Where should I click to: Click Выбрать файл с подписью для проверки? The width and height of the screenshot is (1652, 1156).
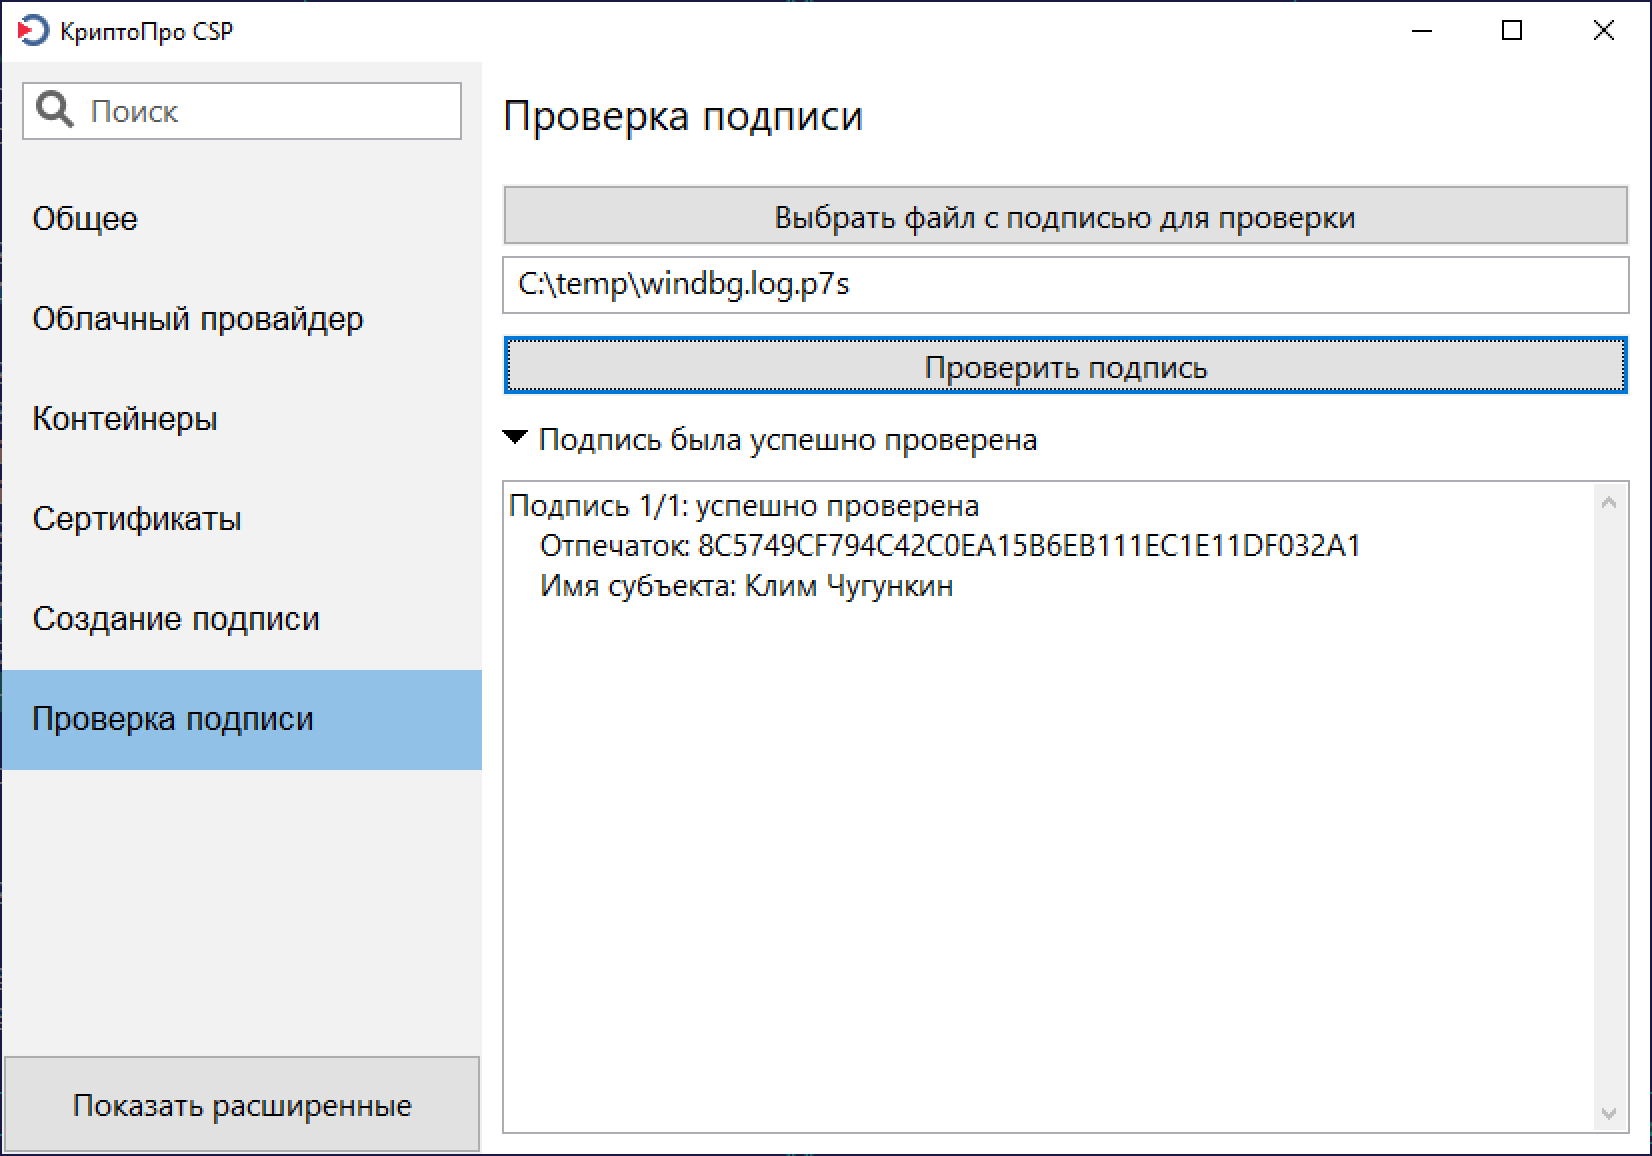click(x=1065, y=217)
